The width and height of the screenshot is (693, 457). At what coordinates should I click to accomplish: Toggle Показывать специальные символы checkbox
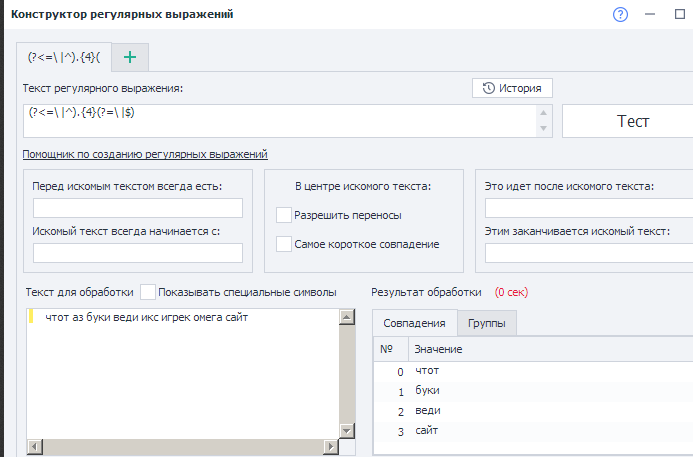(x=148, y=292)
